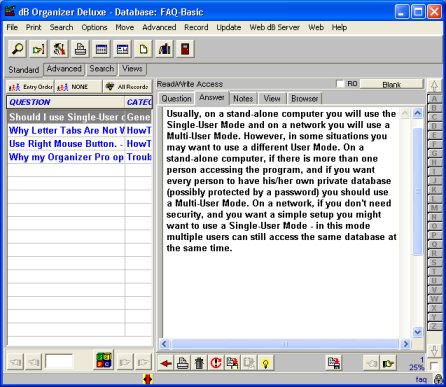The image size is (446, 387).
Task: Click the magnifying glass find icon
Action: click(17, 49)
